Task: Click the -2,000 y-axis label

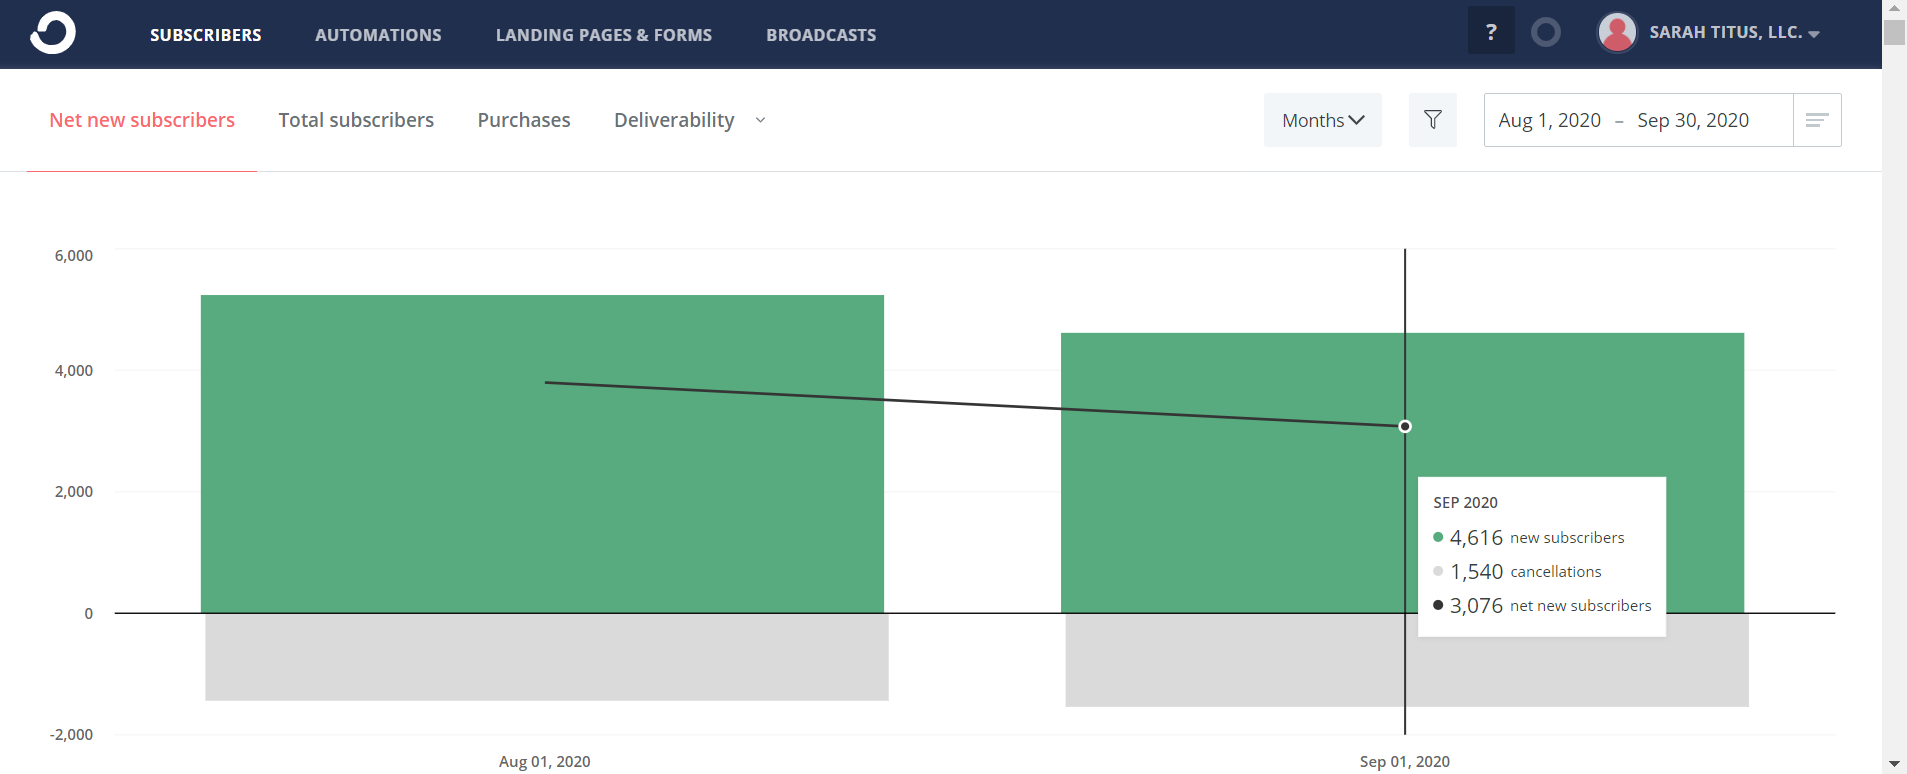Action: (72, 735)
